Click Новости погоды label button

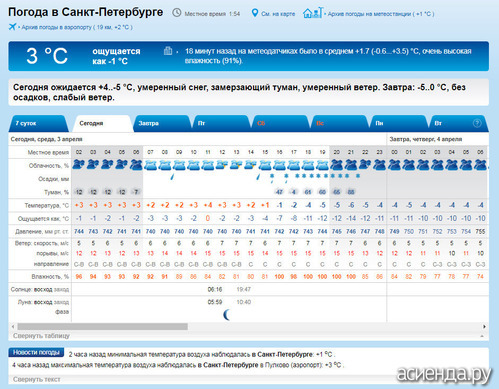[36, 353]
